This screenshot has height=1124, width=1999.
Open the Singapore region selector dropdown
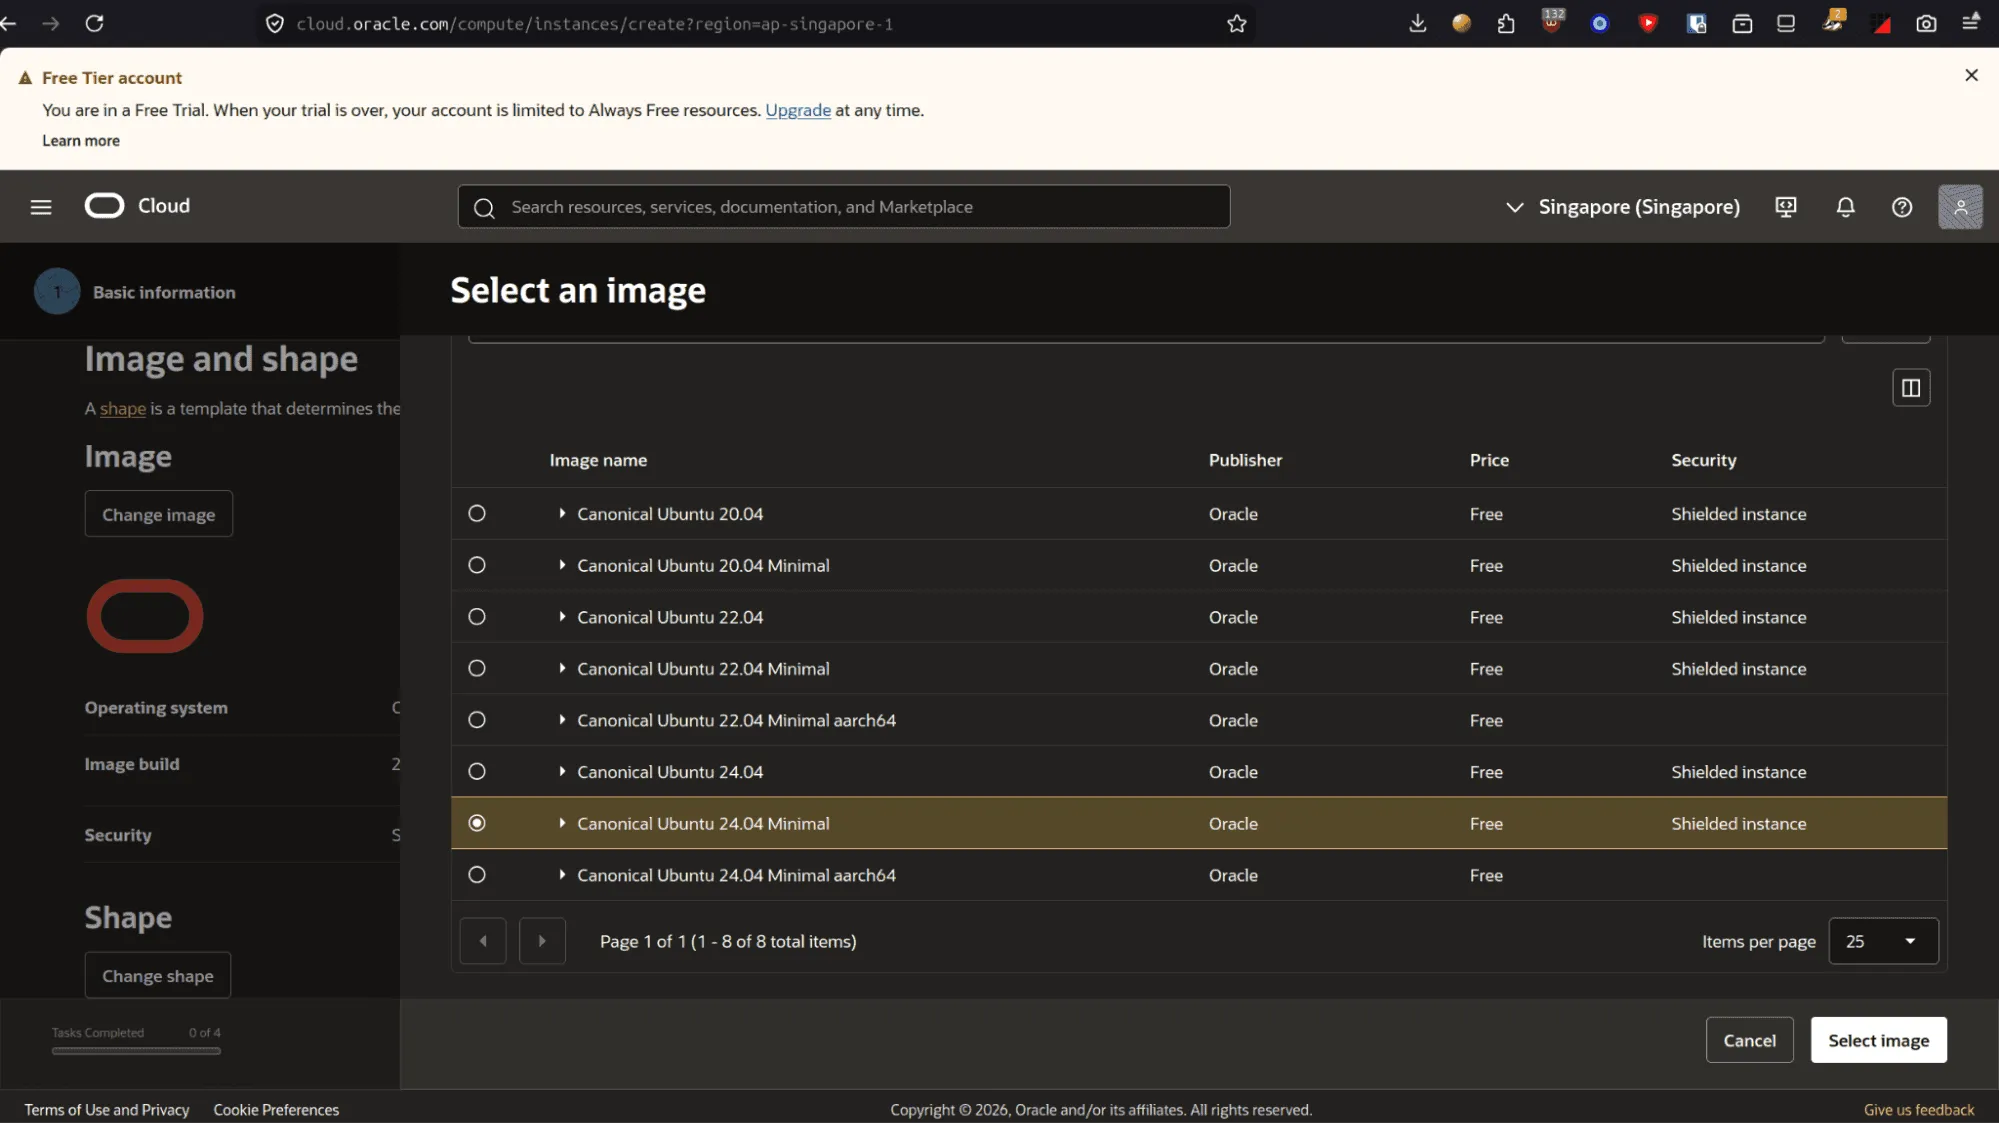1623,207
